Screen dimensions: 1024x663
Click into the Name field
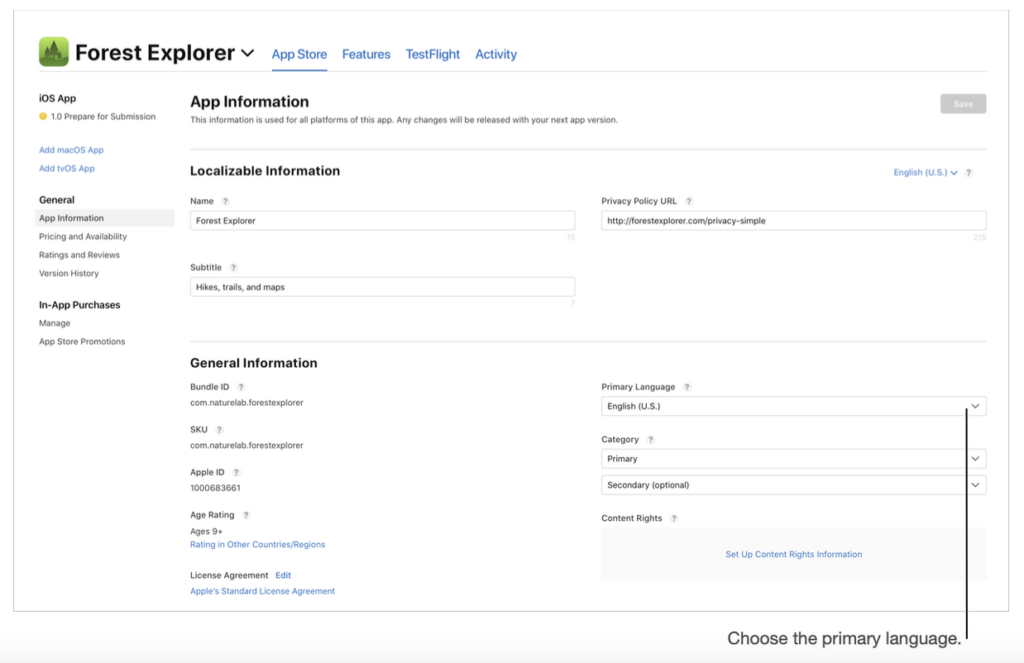point(382,220)
